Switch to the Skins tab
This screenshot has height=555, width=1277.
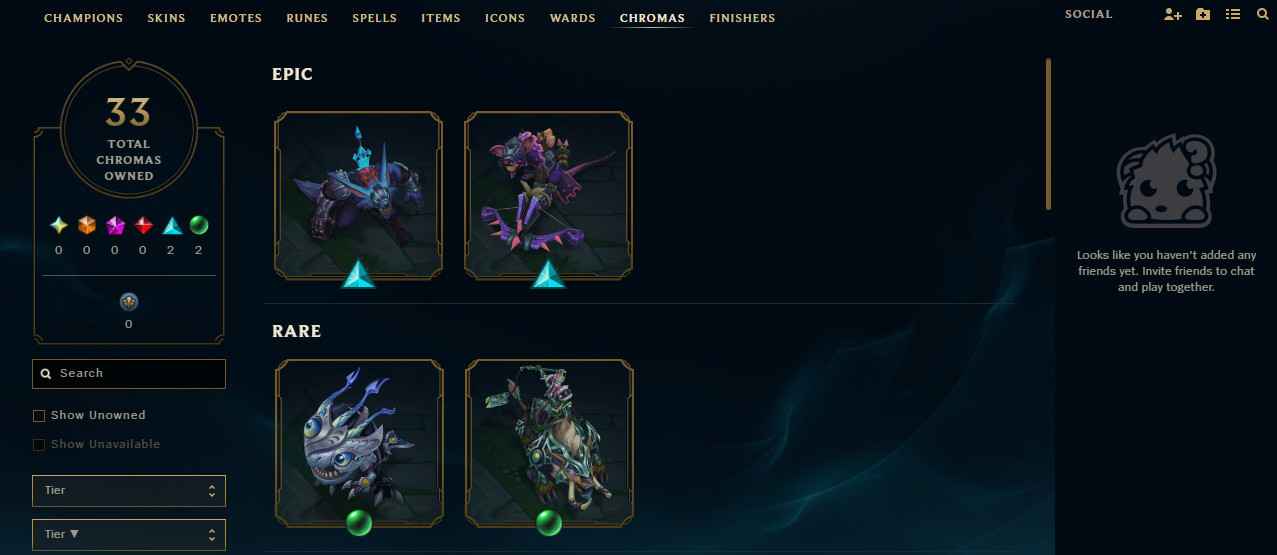click(x=166, y=18)
